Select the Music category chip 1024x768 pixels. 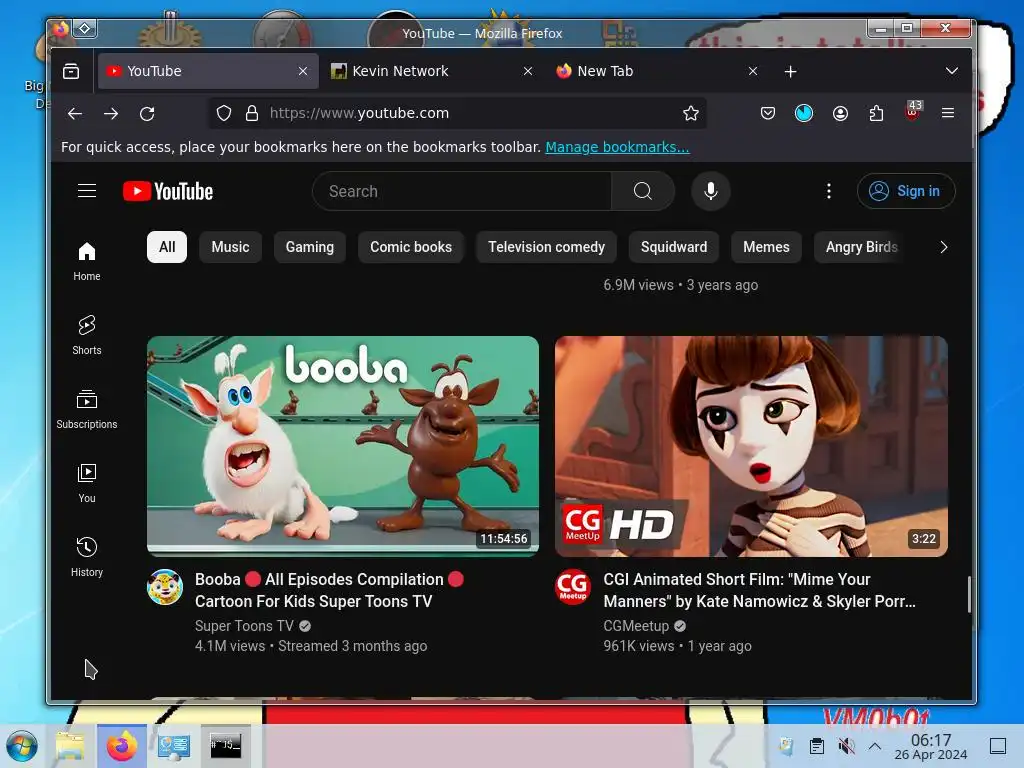(231, 247)
